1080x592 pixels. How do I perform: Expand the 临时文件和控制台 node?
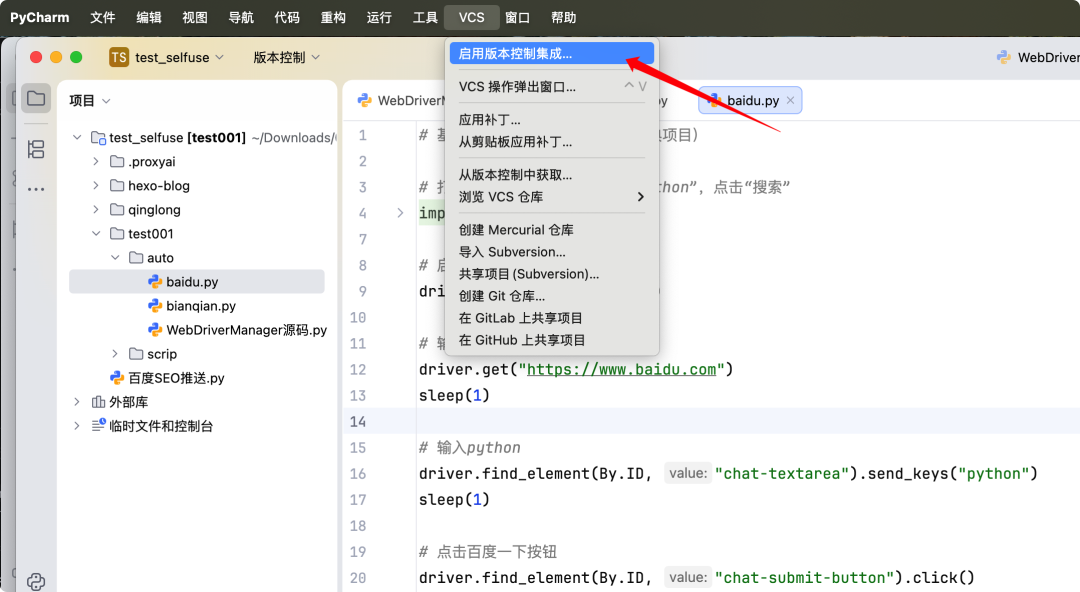pos(77,426)
